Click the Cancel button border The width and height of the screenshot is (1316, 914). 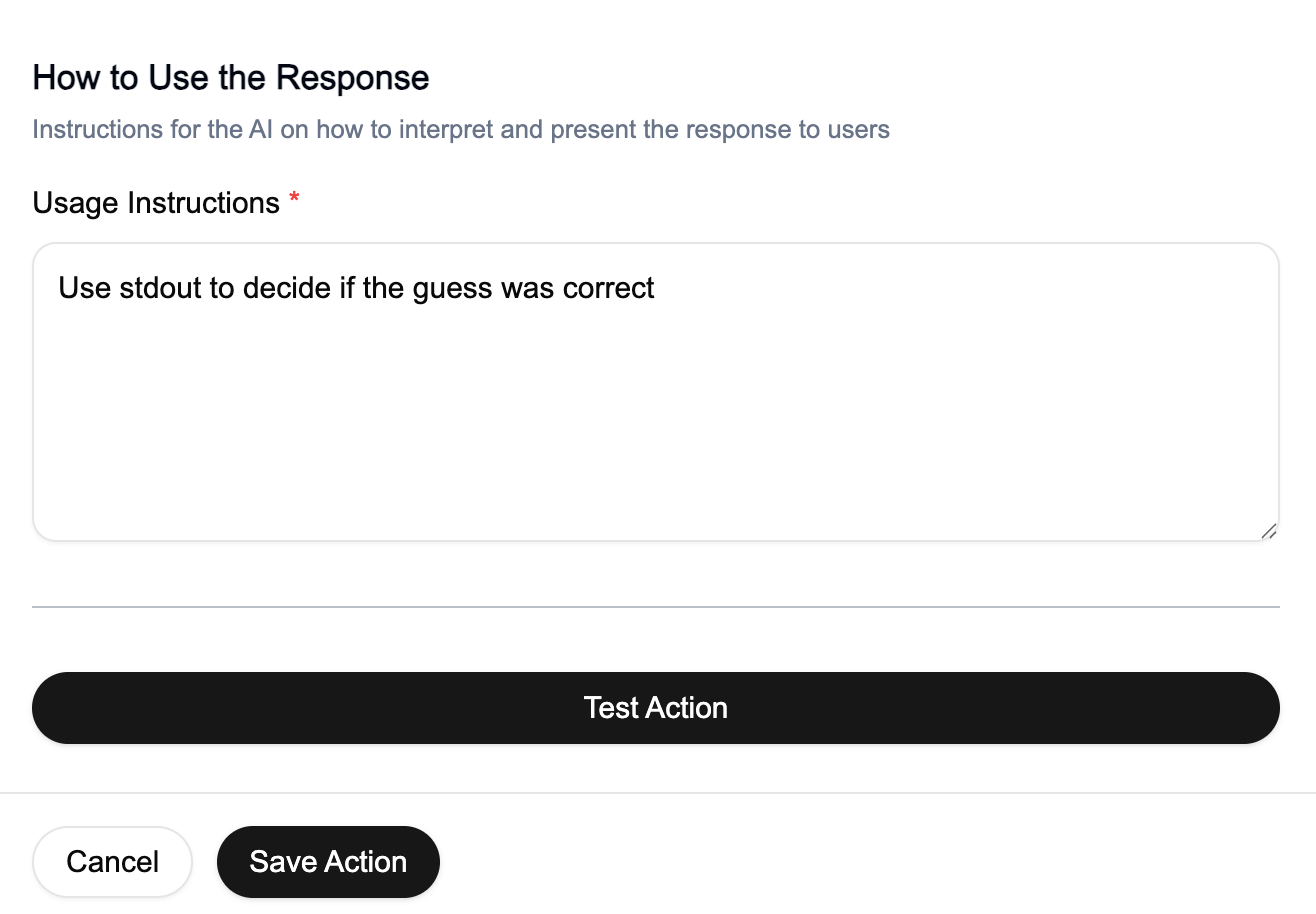point(112,826)
